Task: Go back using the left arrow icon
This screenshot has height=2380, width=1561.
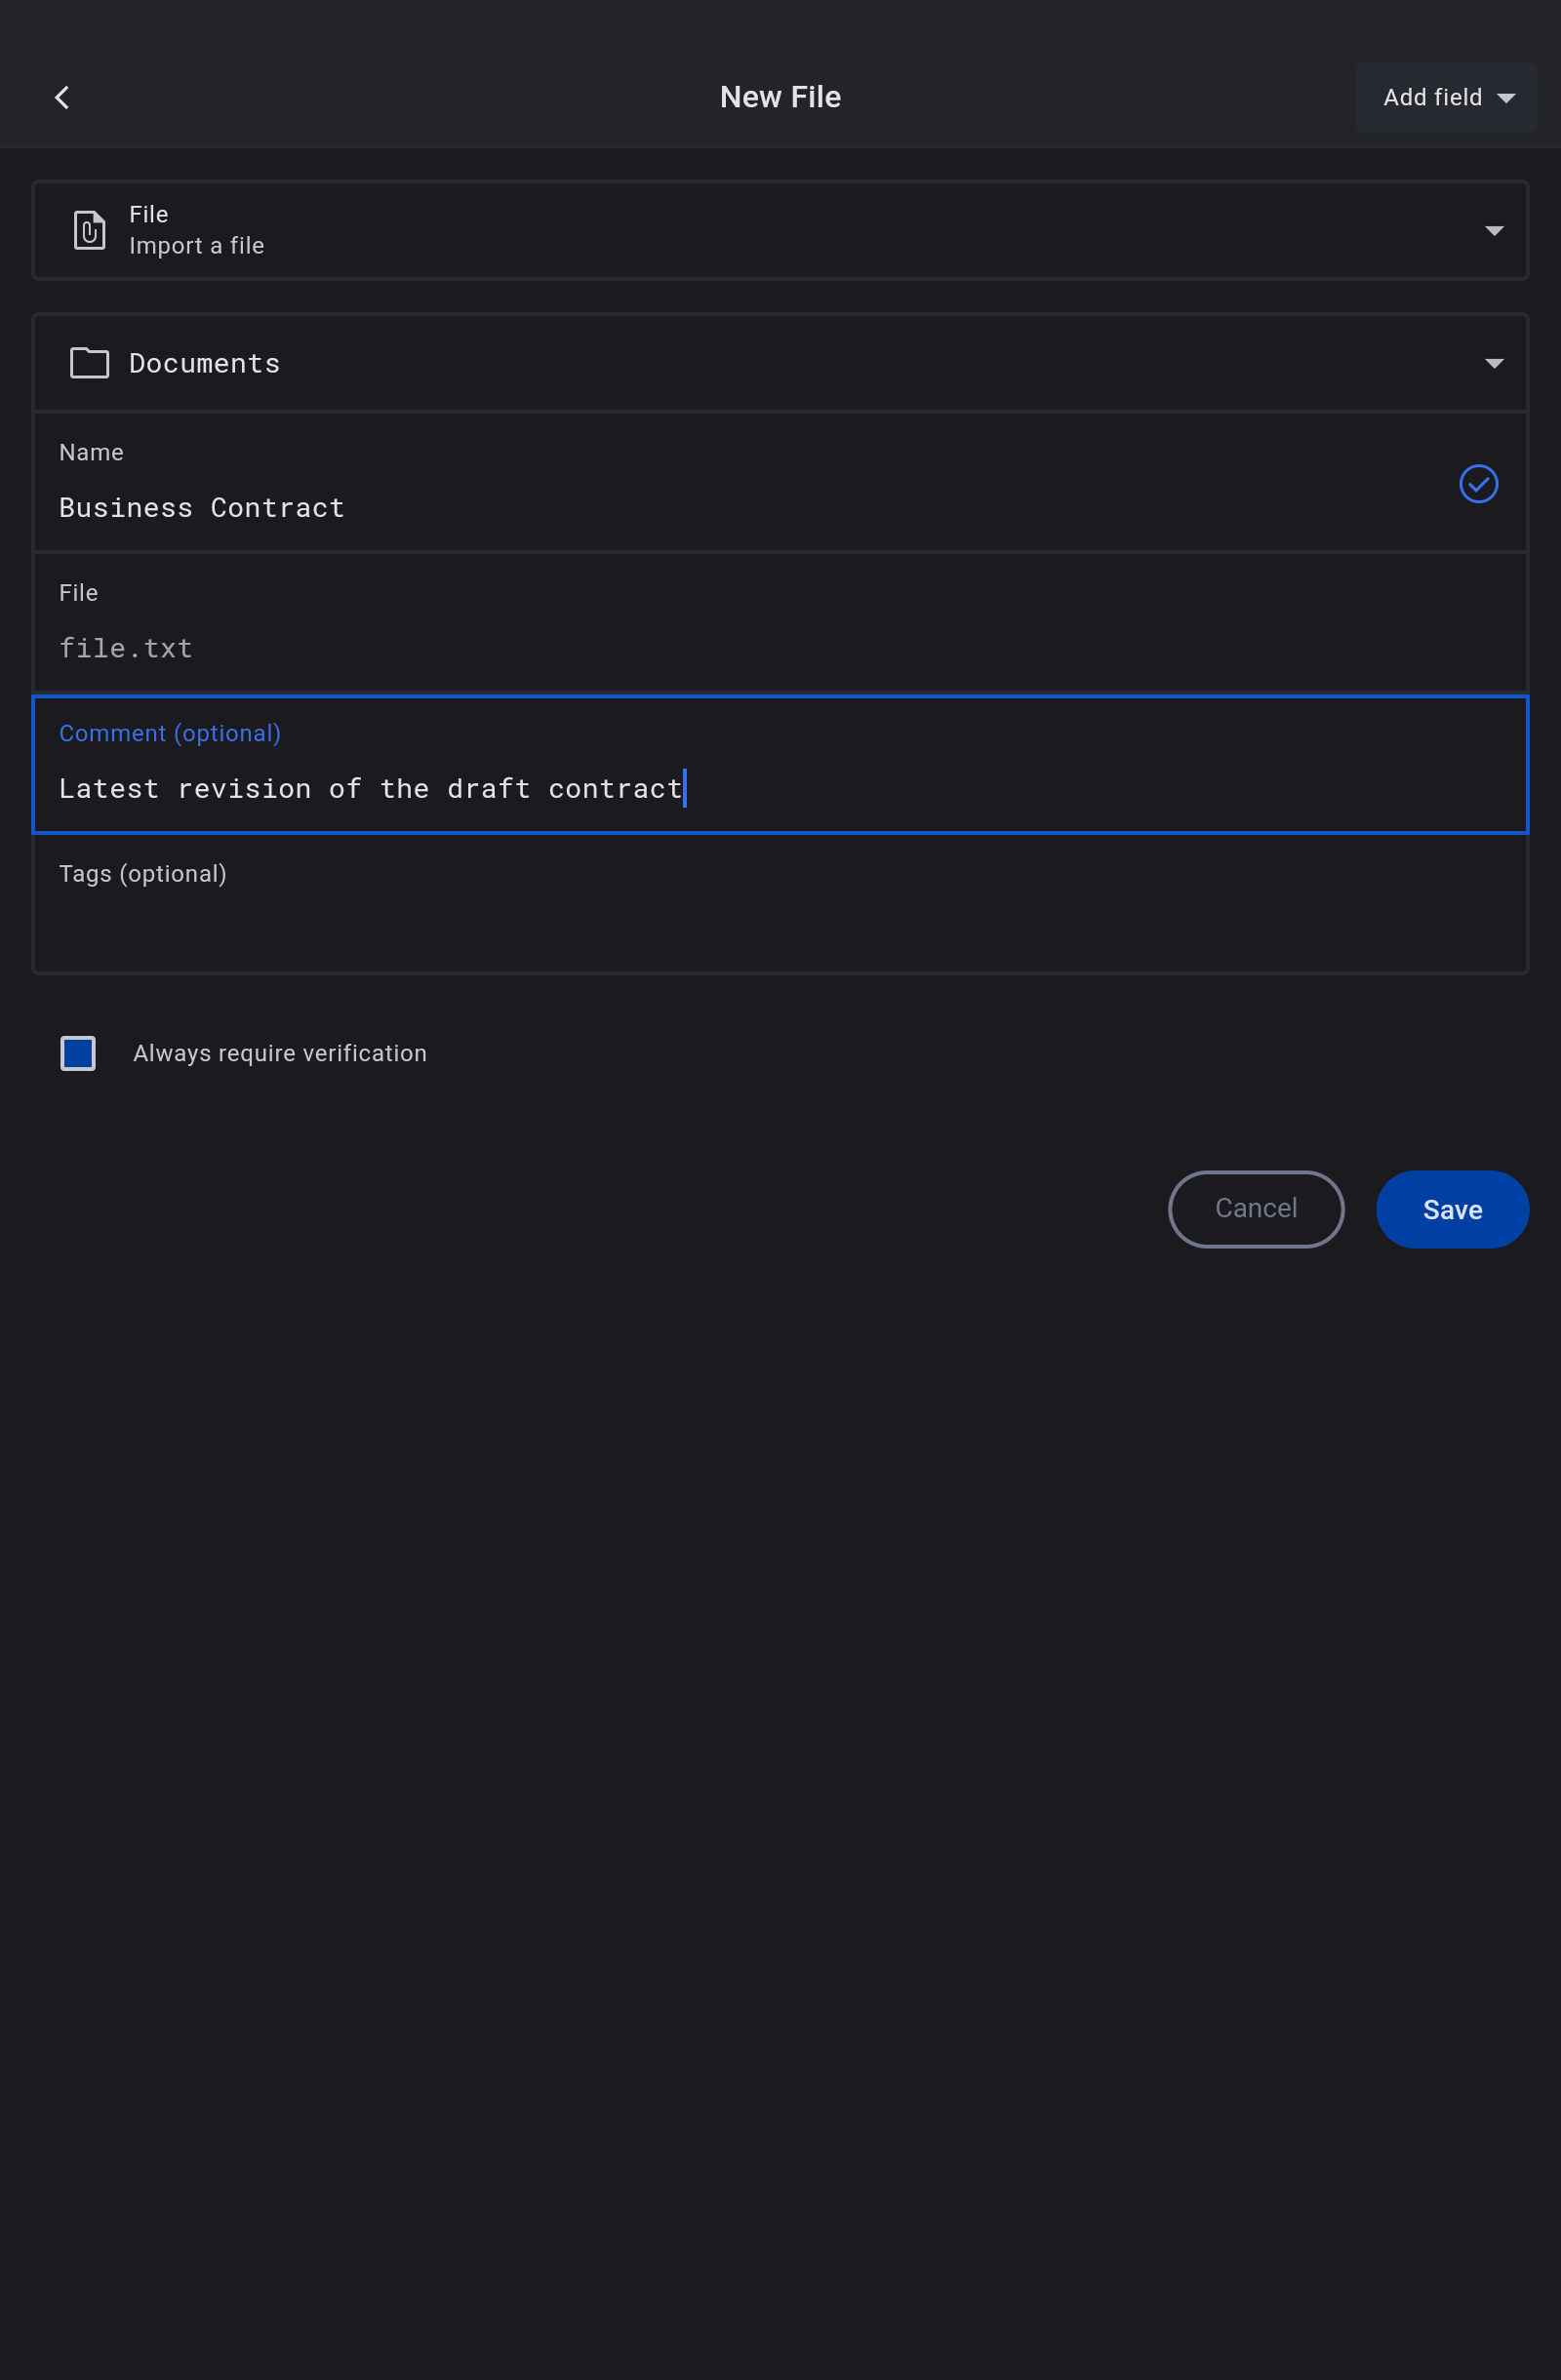Action: point(62,97)
